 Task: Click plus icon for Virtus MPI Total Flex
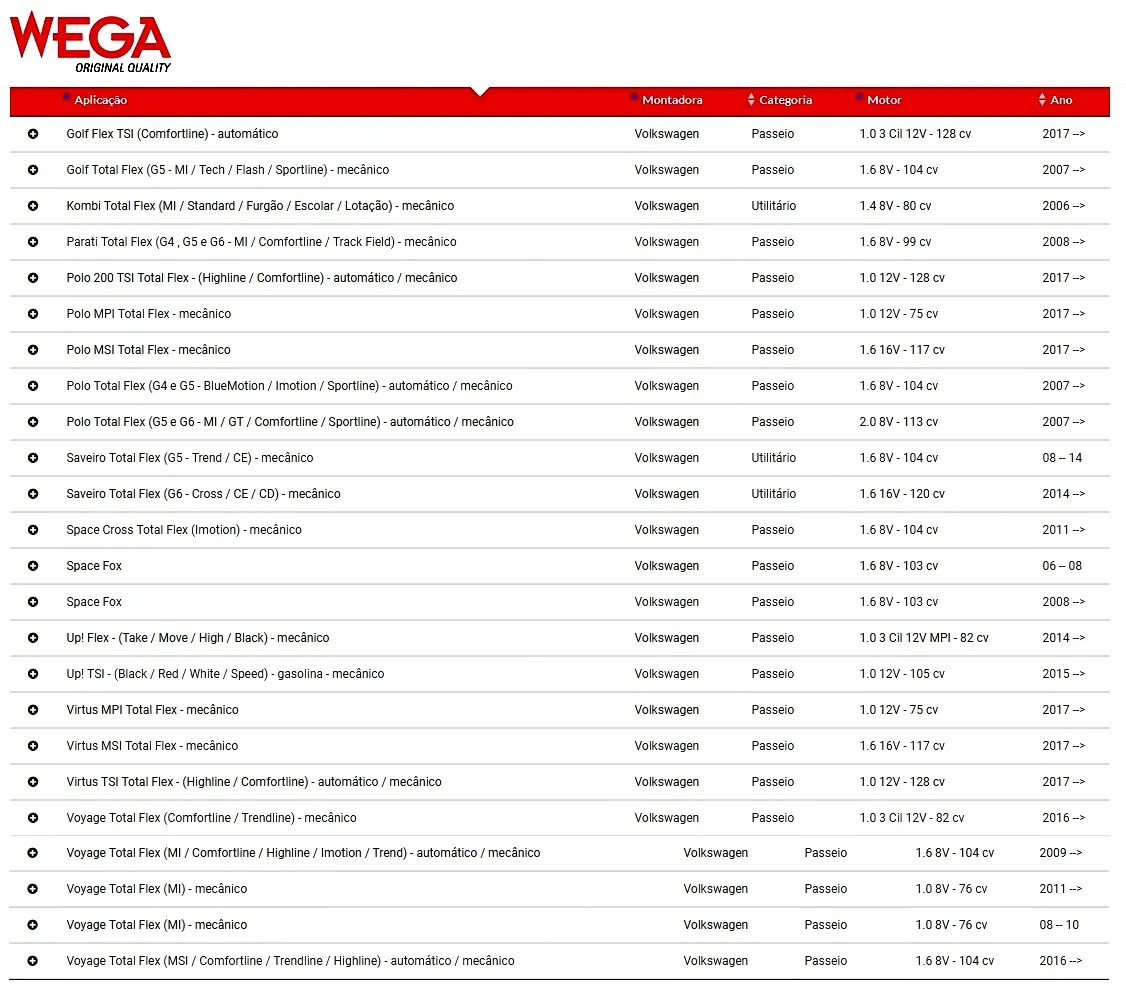point(33,710)
